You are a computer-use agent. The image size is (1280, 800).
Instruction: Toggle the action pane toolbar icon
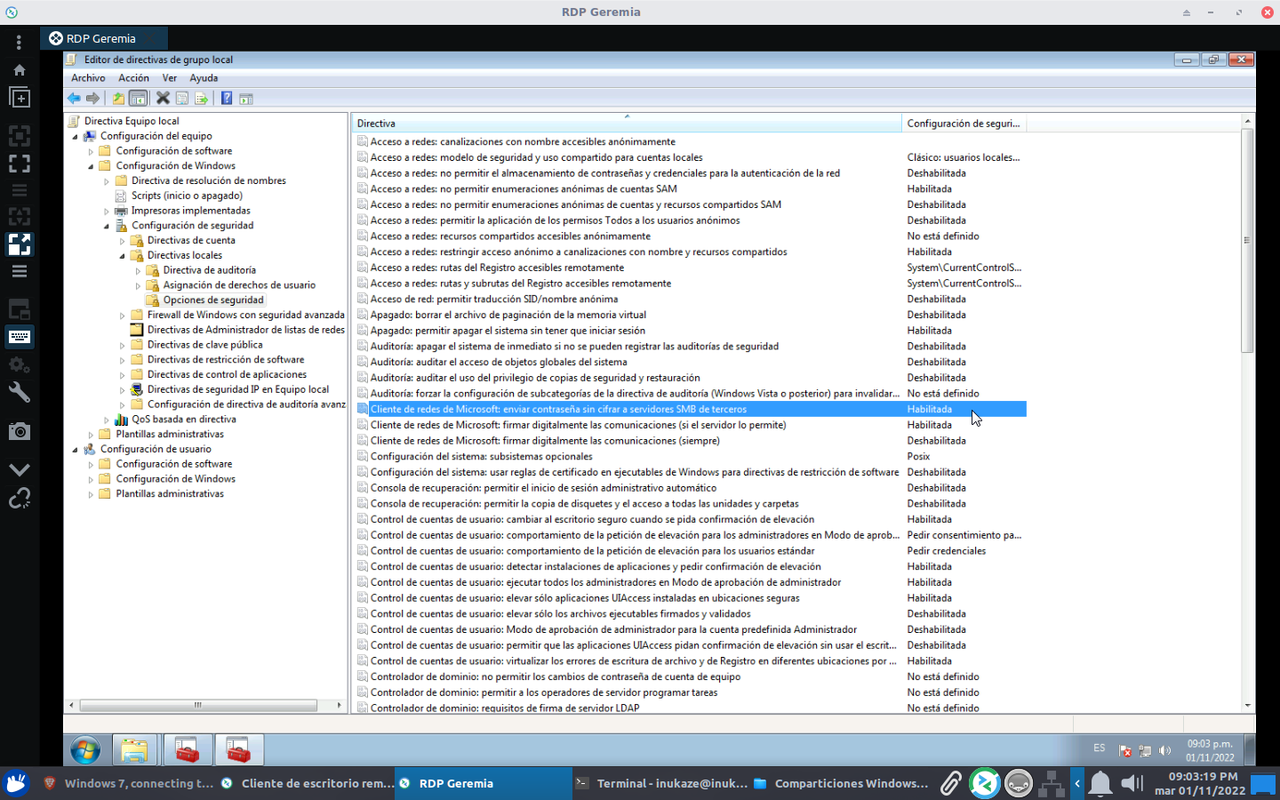click(x=245, y=98)
